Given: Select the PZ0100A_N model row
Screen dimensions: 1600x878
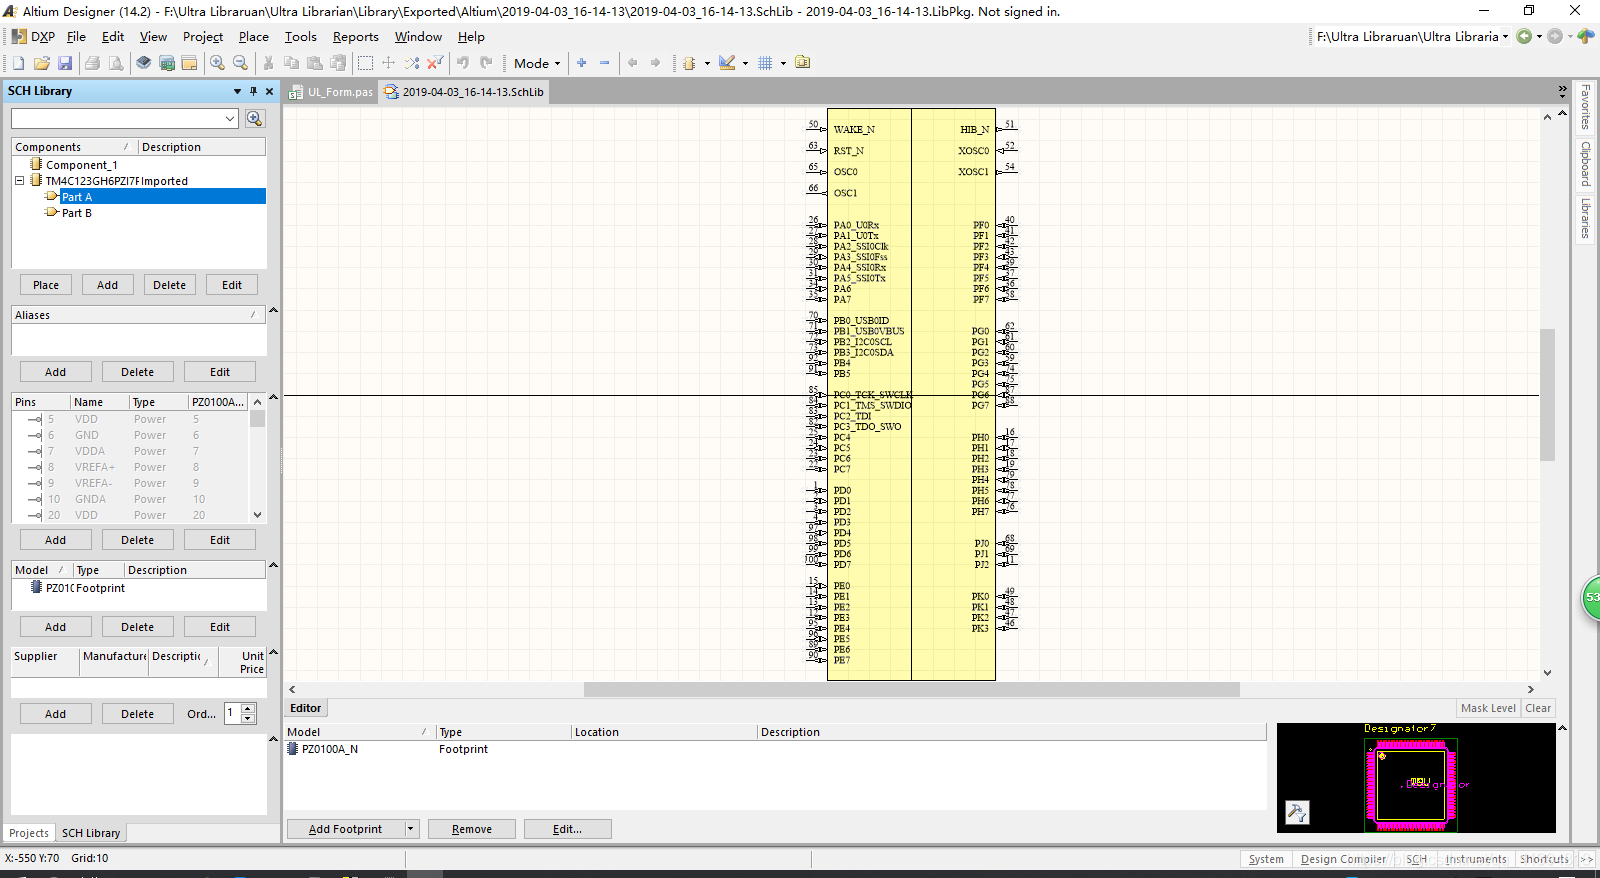Looking at the screenshot, I should (775, 749).
